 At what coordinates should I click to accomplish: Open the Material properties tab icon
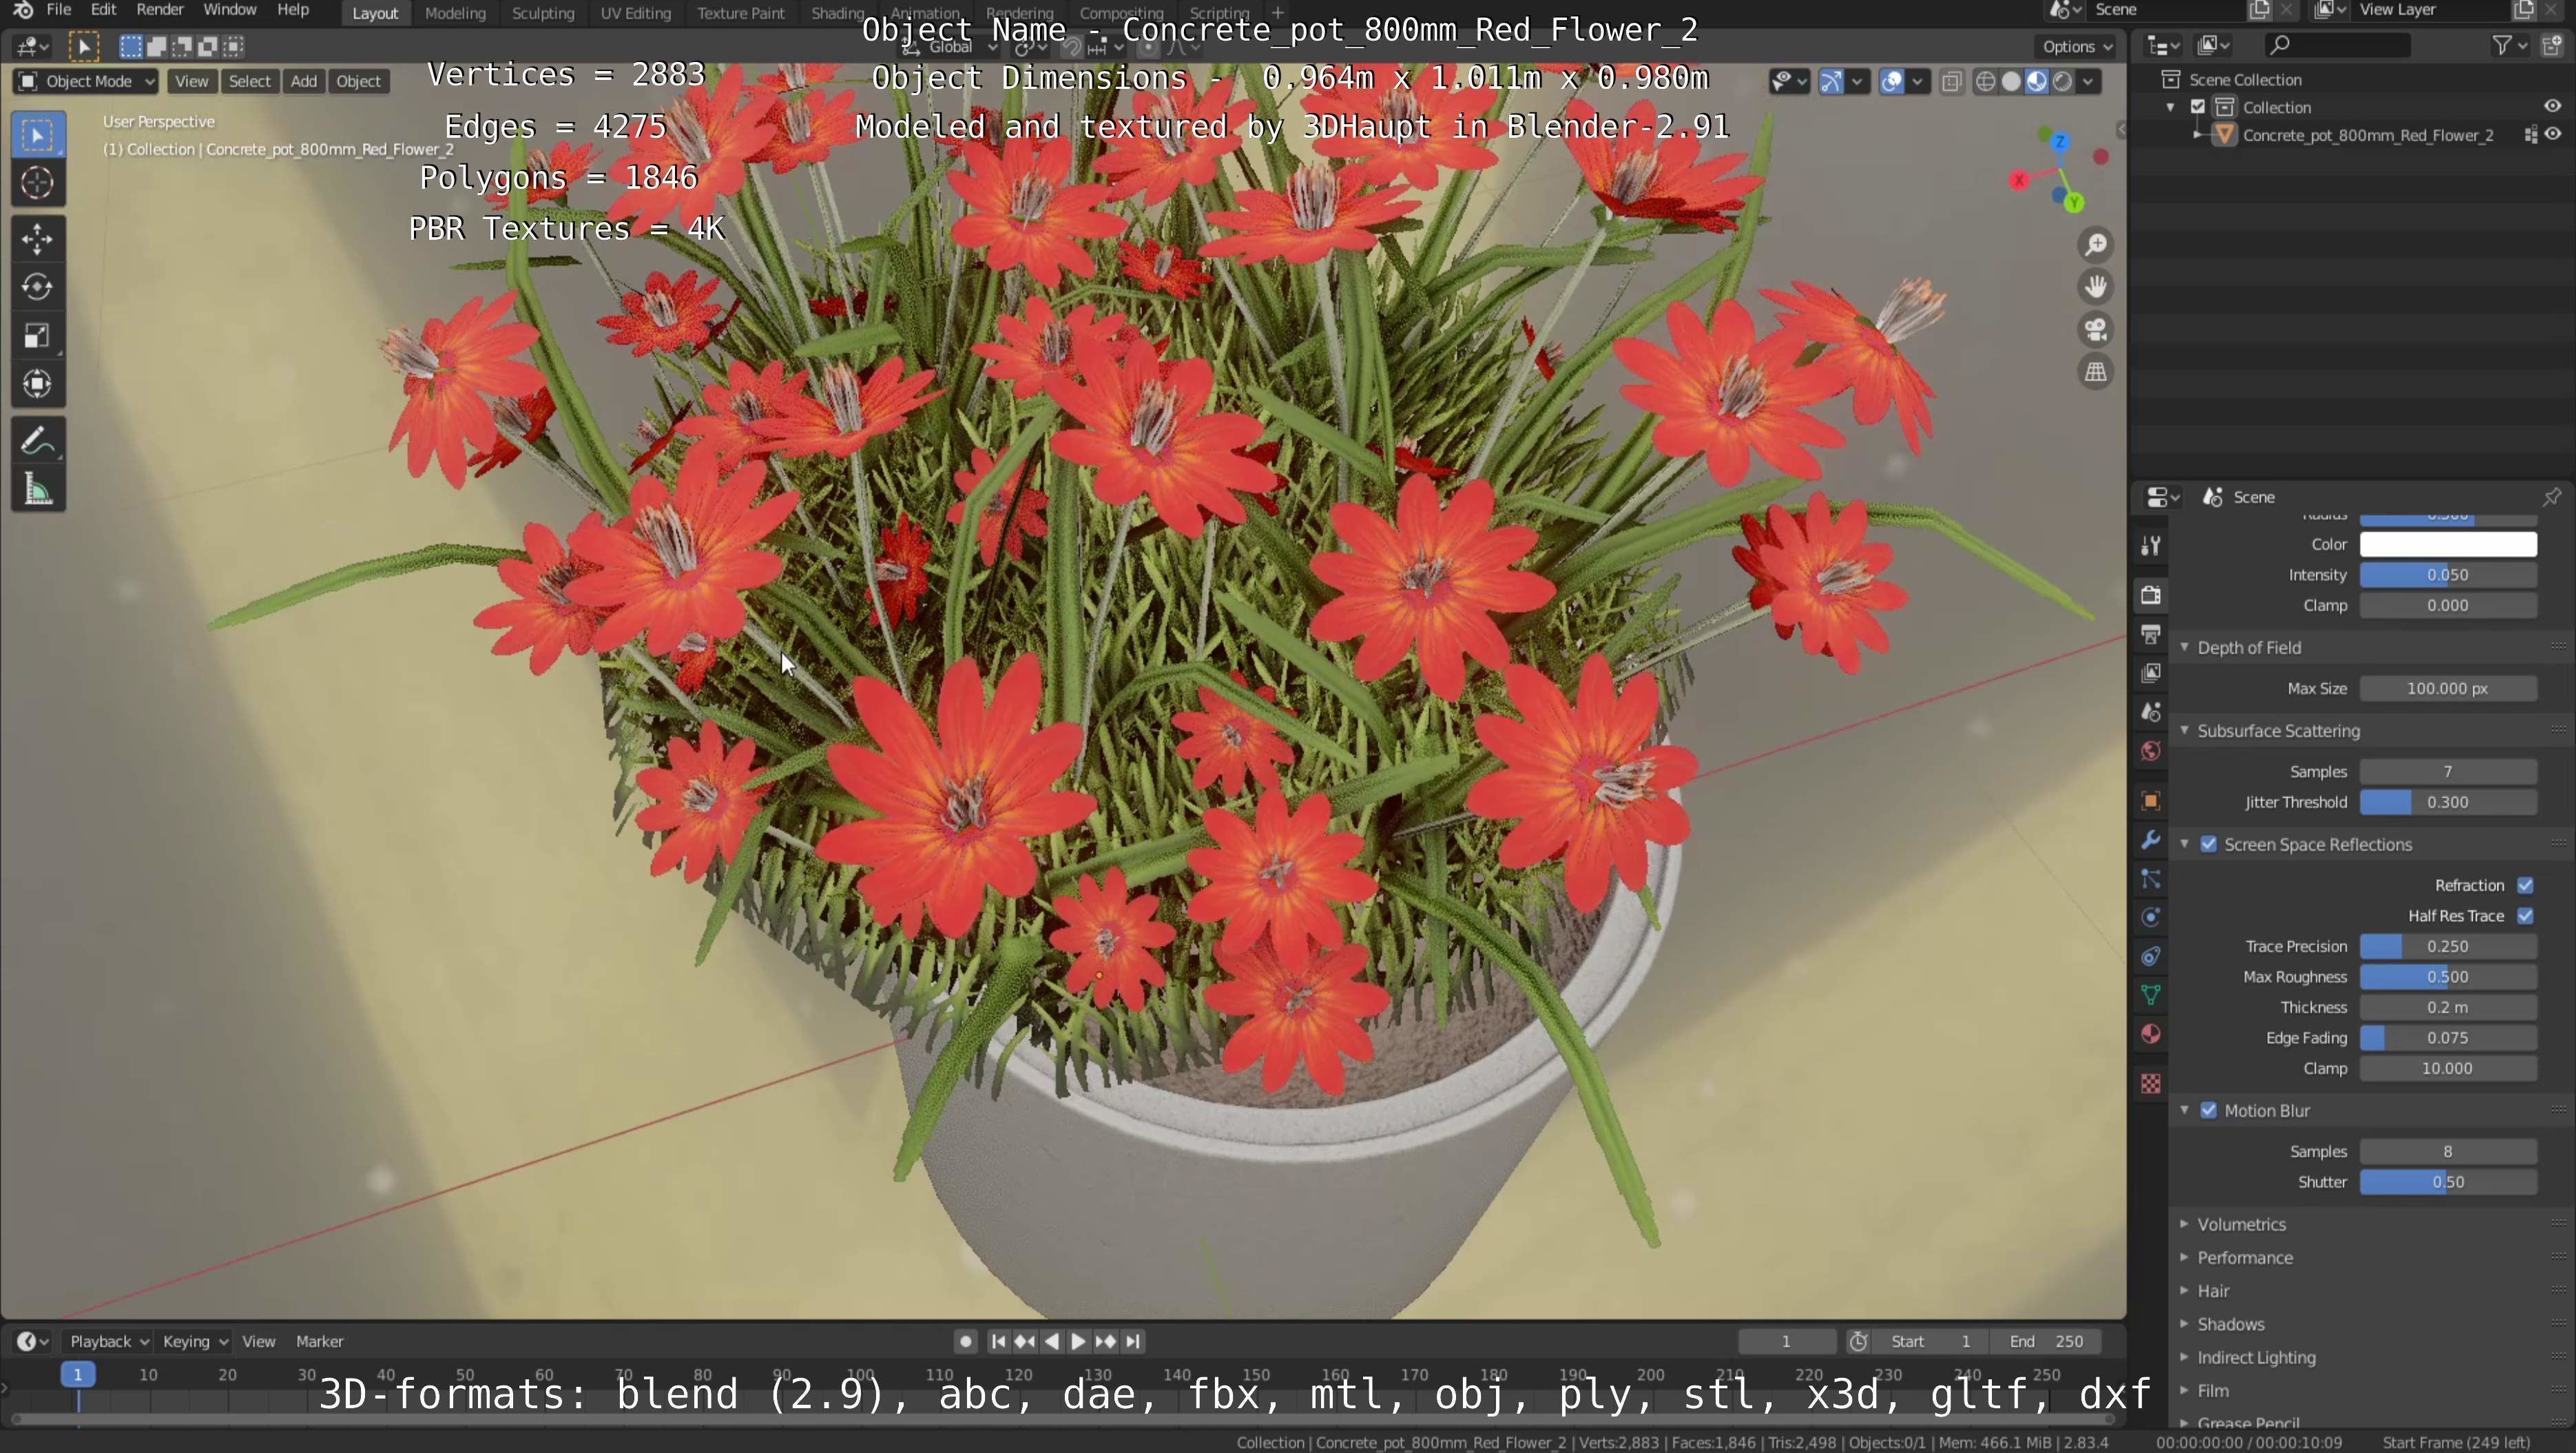[x=2151, y=1034]
